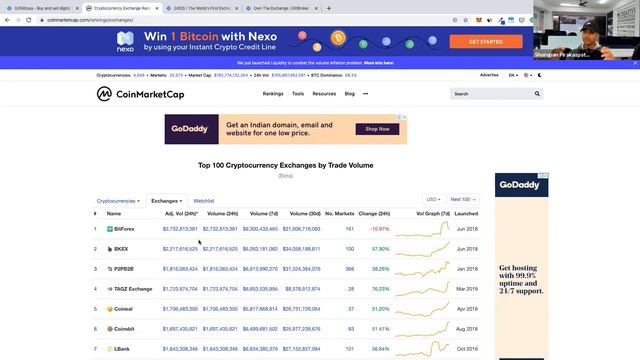Viewport: 640px width, 360px height.
Task: Open the EN language dropdown
Action: 513,75
